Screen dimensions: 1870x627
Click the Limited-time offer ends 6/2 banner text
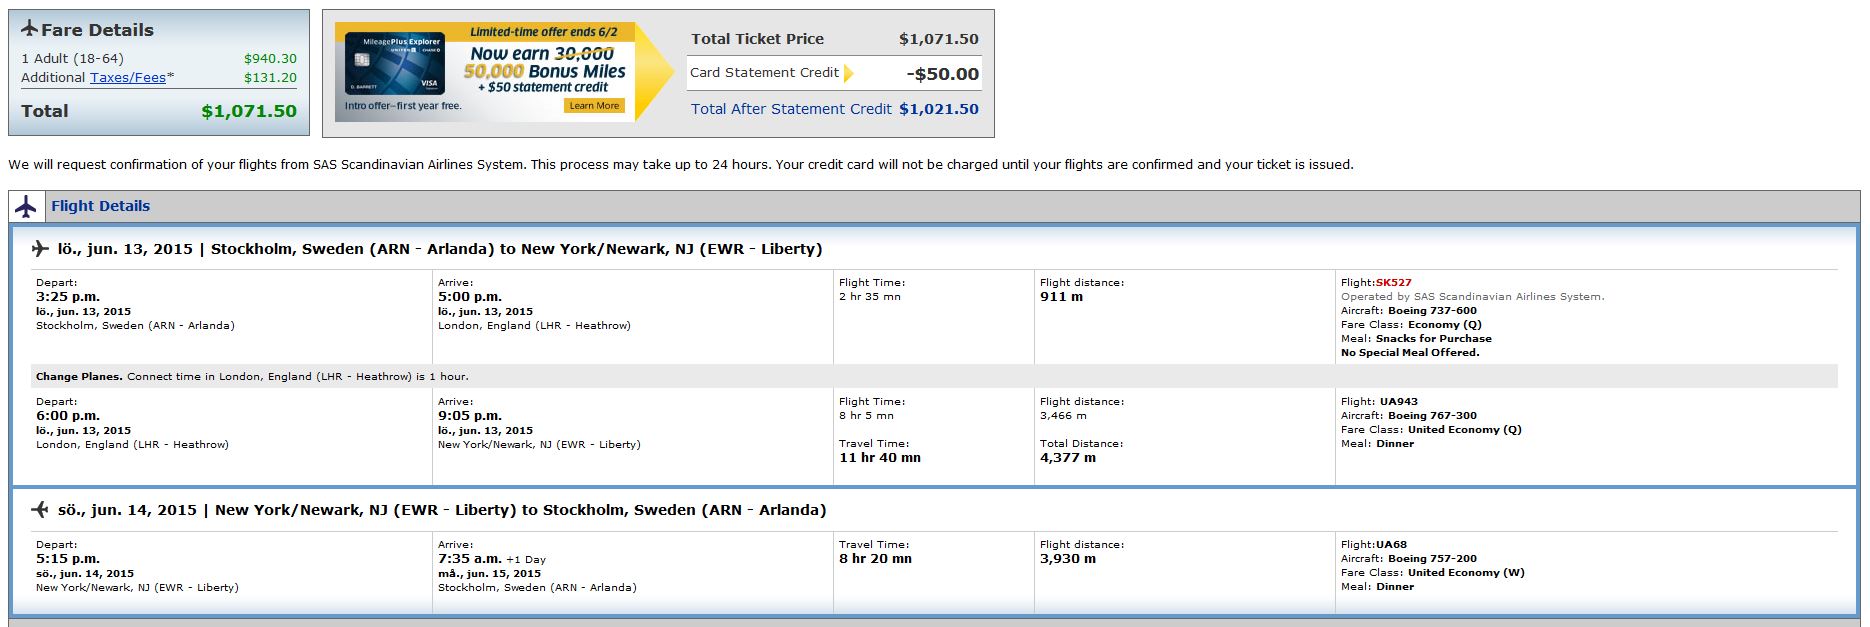pyautogui.click(x=544, y=32)
